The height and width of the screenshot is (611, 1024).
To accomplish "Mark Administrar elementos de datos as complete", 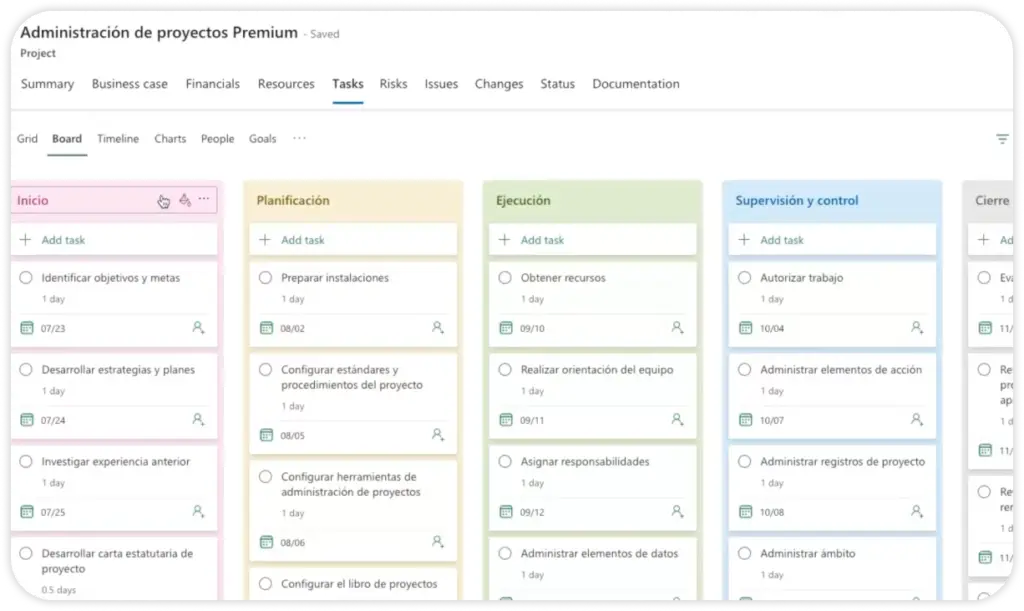I will pyautogui.click(x=505, y=554).
